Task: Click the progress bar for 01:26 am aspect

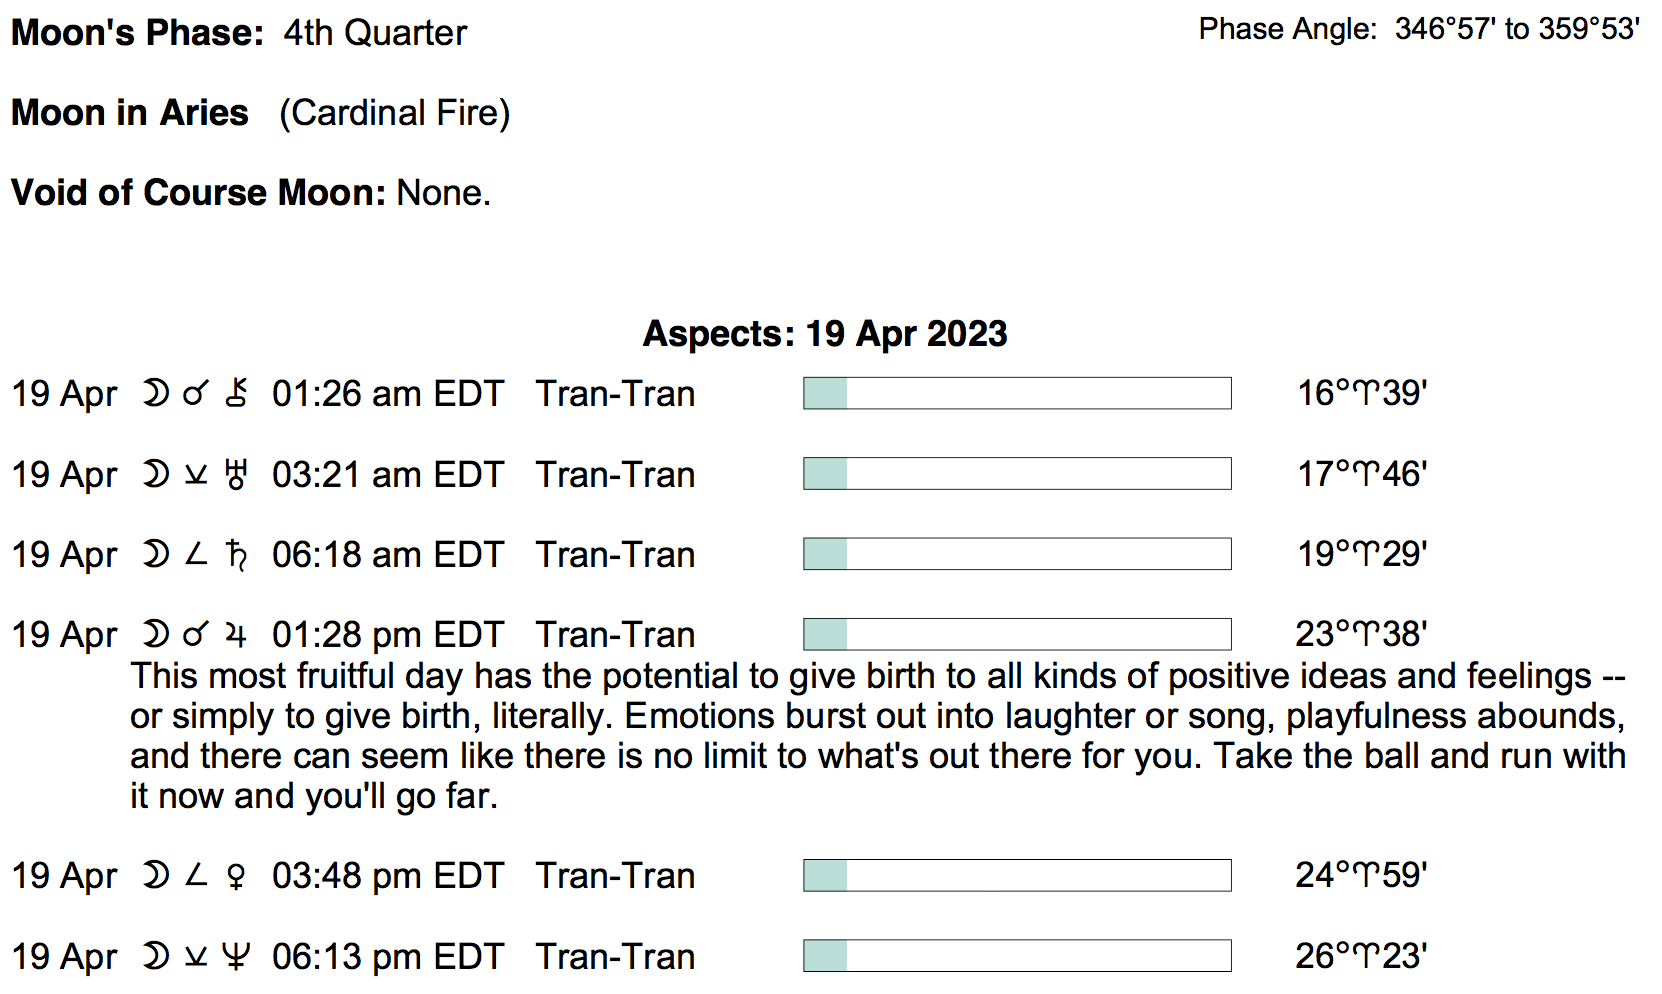Action: (x=1016, y=393)
